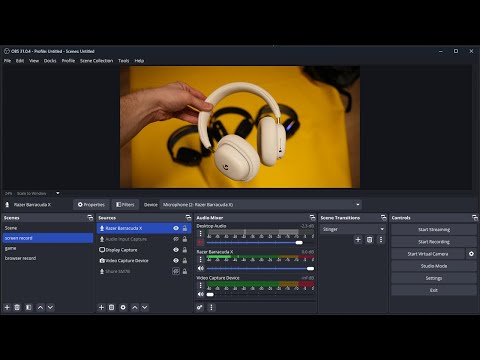Open source properties gear in Sources toolbar
The image size is (480, 360).
123,307
